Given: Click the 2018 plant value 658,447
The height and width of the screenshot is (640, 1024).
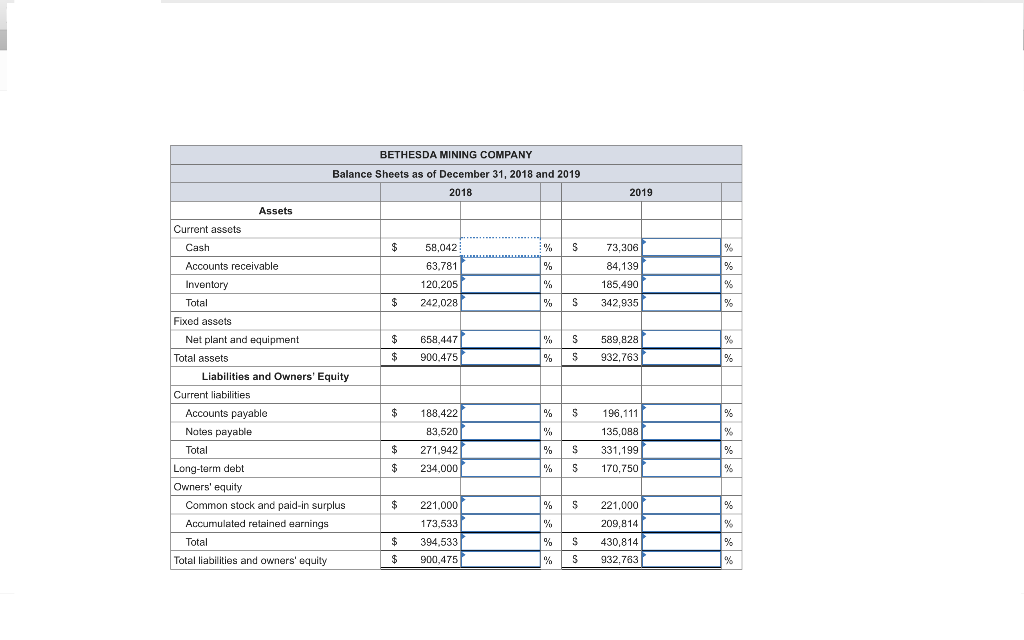Looking at the screenshot, I should click(x=439, y=340).
